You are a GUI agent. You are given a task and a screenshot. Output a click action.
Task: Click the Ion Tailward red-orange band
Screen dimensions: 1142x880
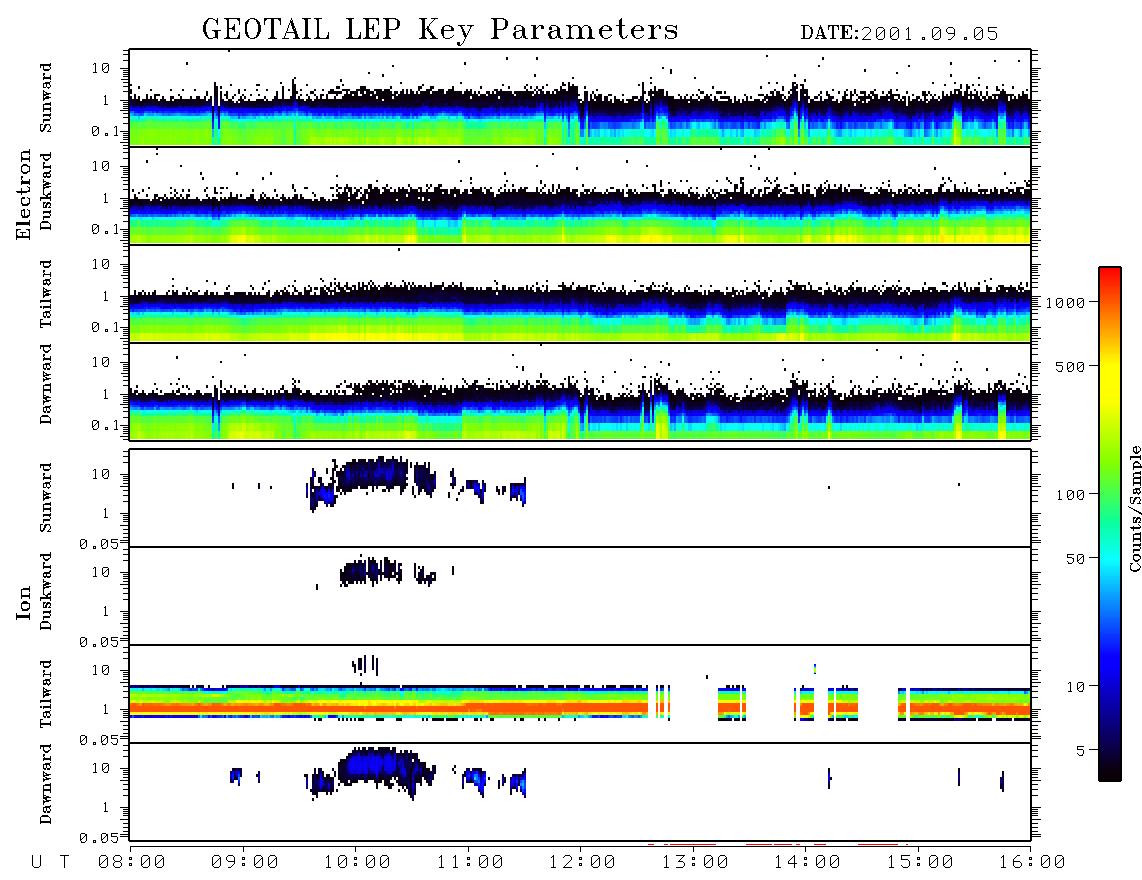tap(388, 707)
